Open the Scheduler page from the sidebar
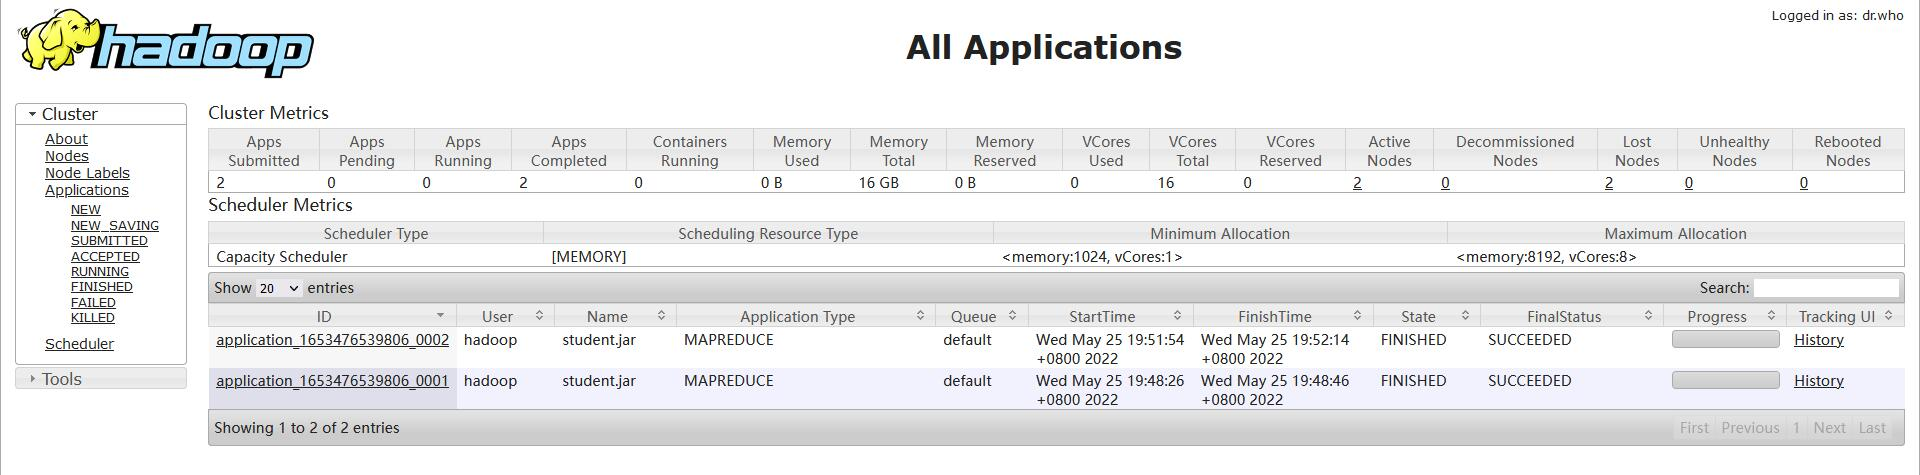Viewport: 1920px width, 475px height. point(79,344)
